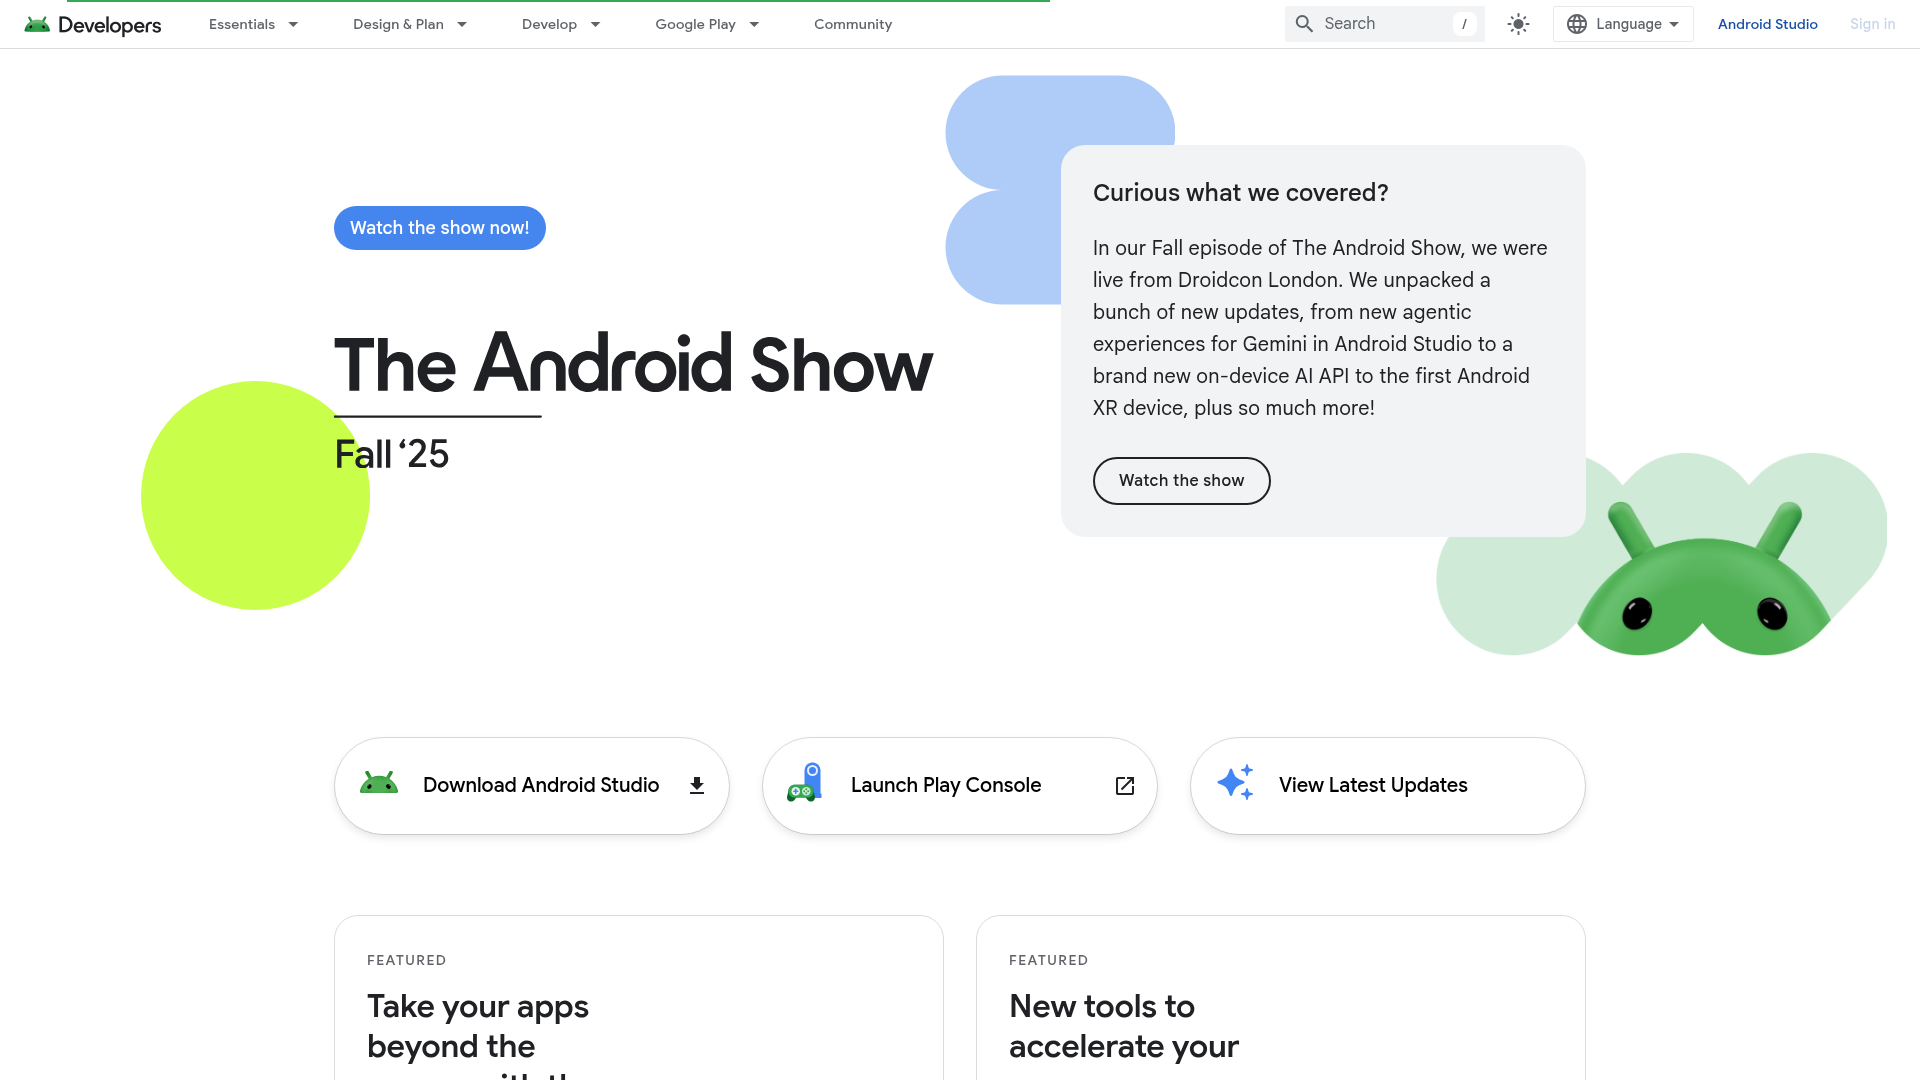The image size is (1920, 1080).
Task: Open the Google Play menu
Action: 705,24
